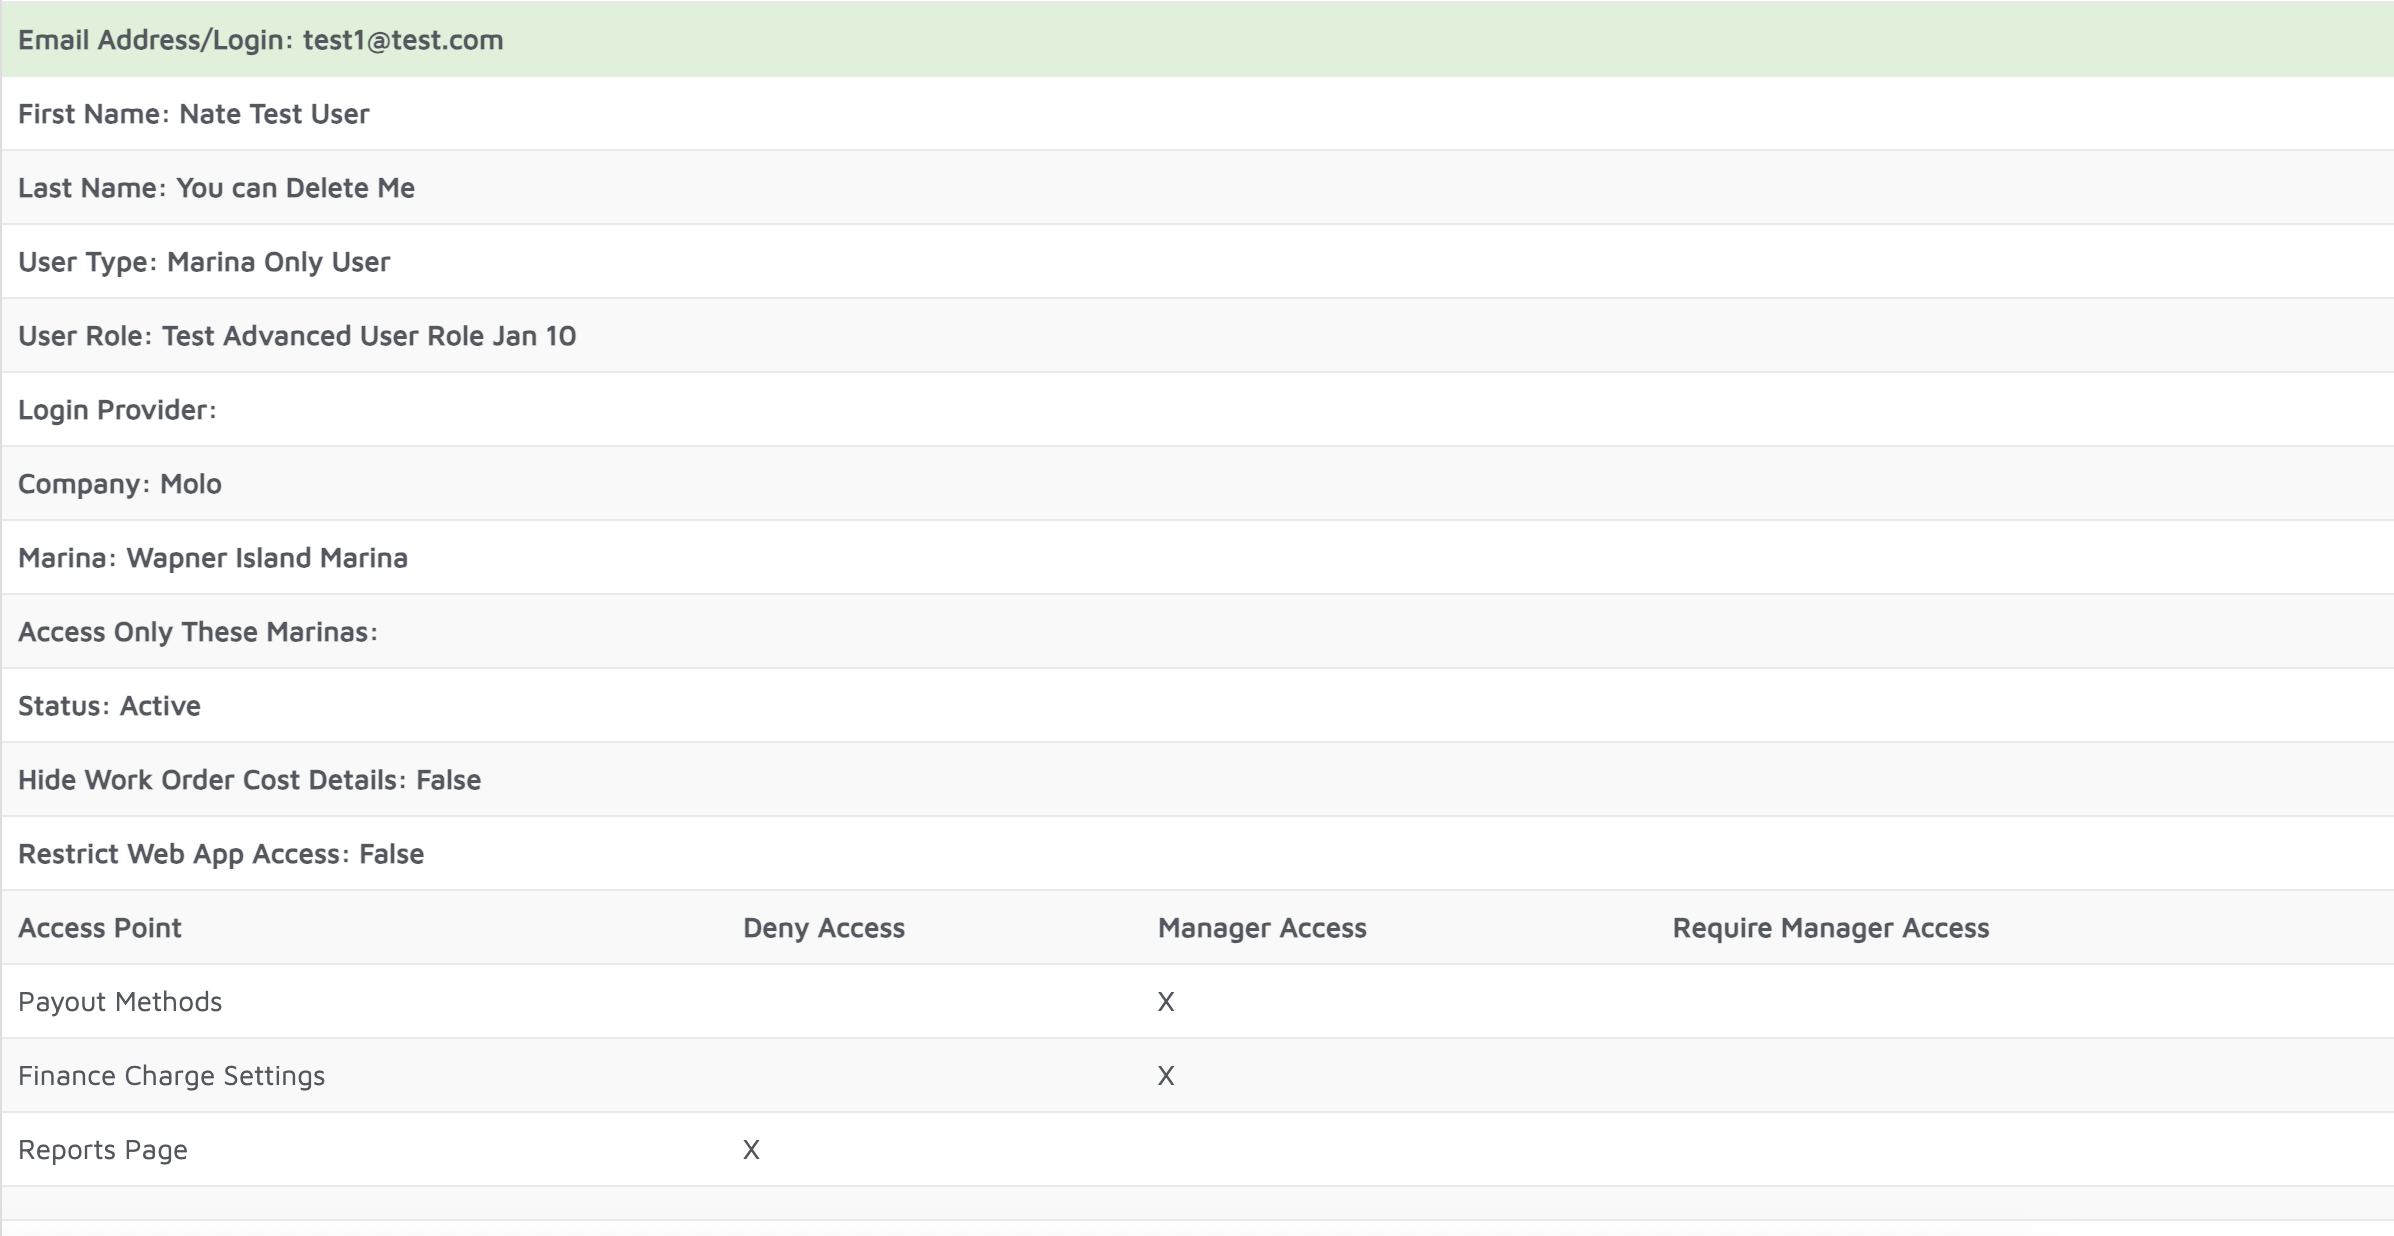
Task: Click the Email Address/Login header row
Action: tap(260, 40)
